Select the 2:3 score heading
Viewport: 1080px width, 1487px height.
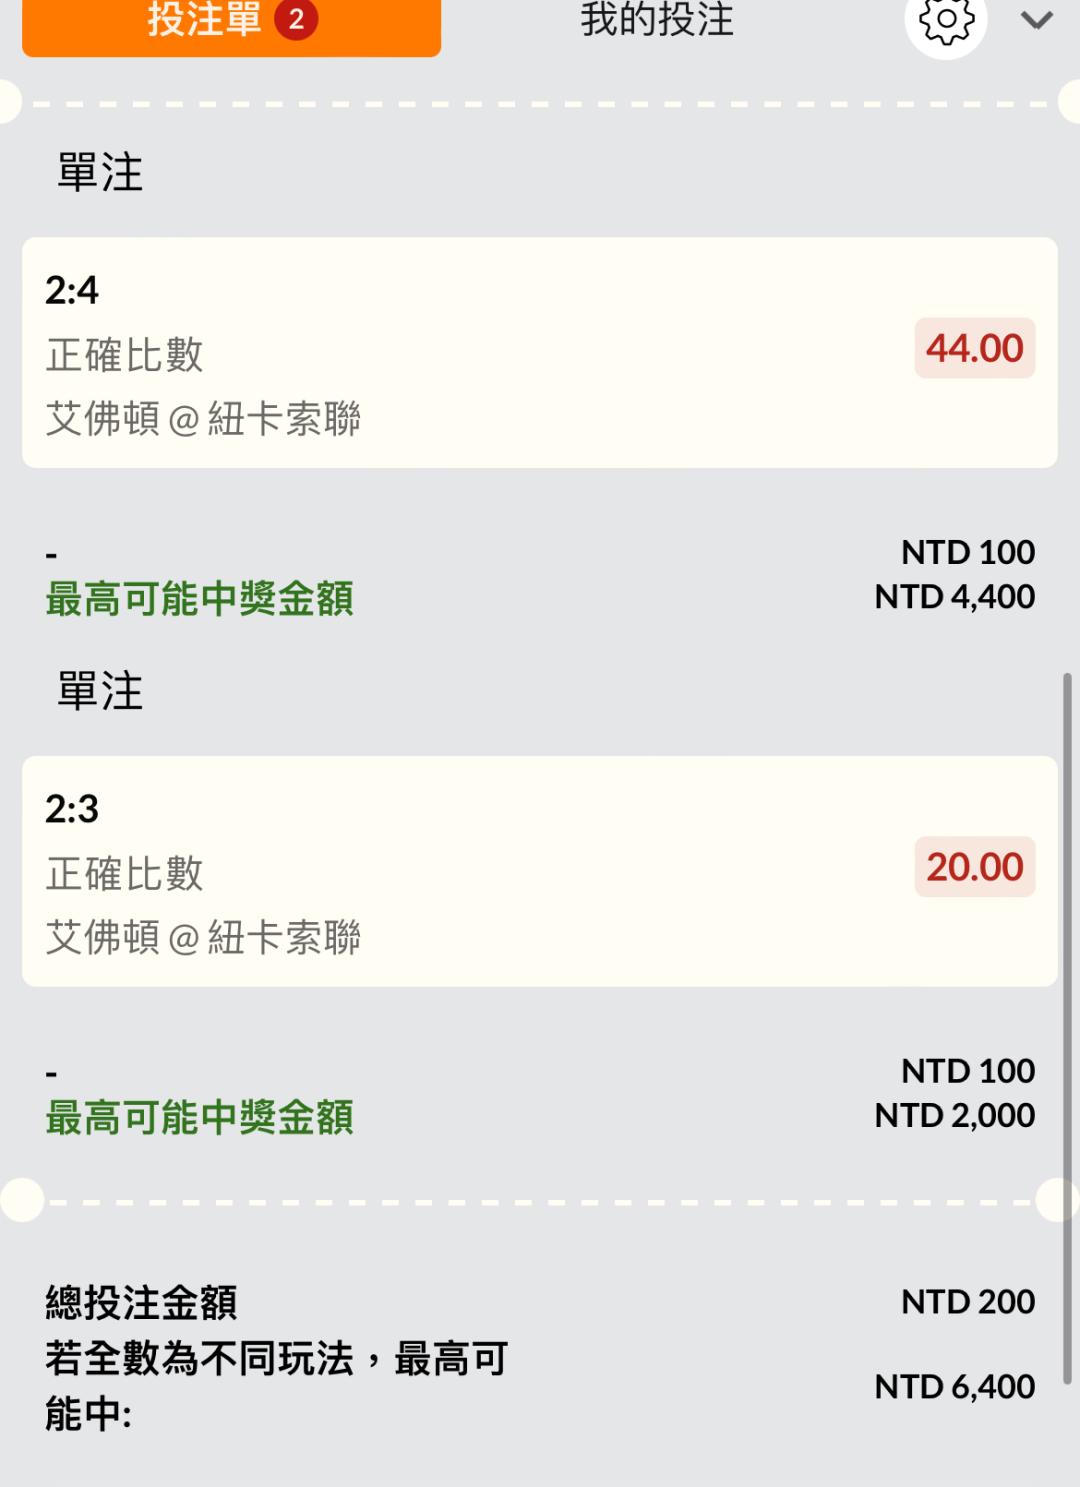pyautogui.click(x=72, y=809)
